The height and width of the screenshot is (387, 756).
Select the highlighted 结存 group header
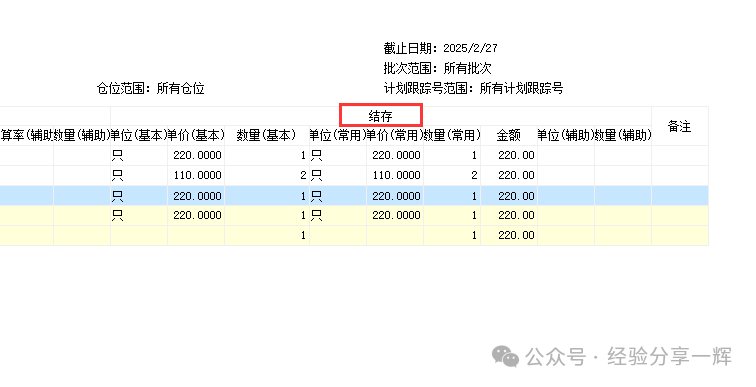(380, 115)
